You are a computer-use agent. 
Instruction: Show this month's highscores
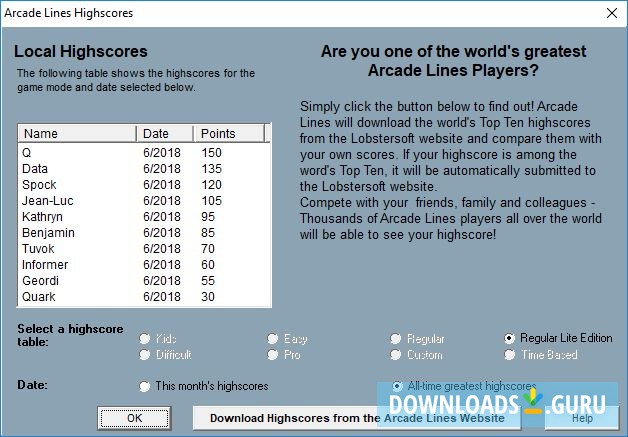[145, 386]
